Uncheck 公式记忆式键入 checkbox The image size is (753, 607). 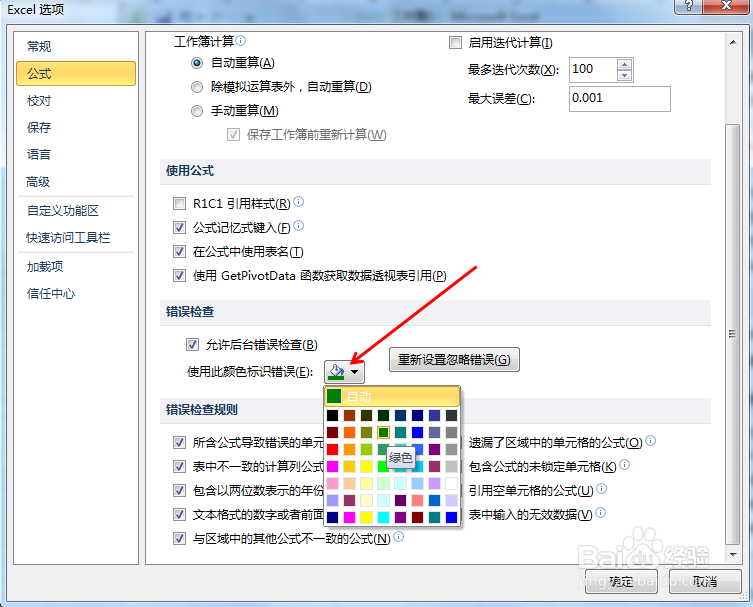point(180,228)
